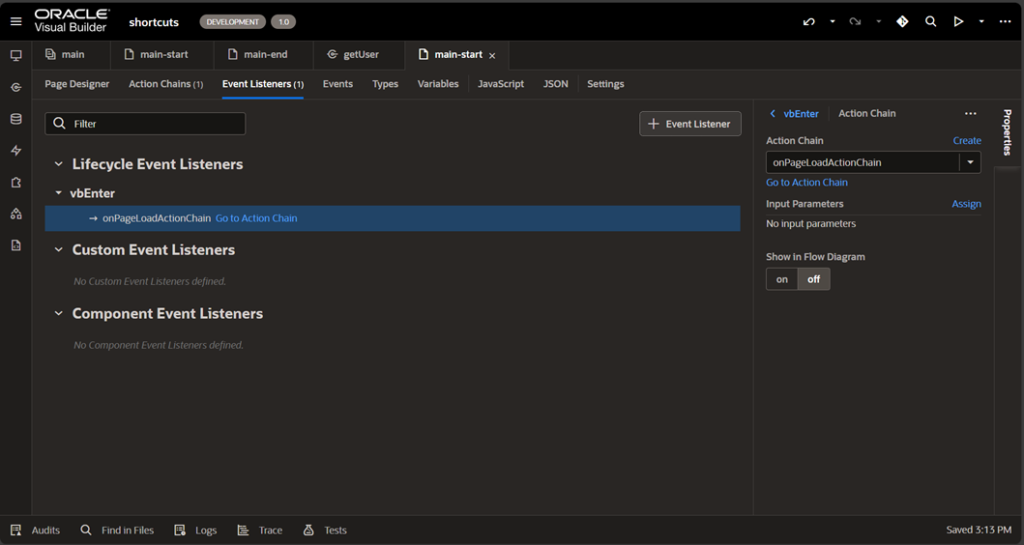Image resolution: width=1024 pixels, height=545 pixels.
Task: Click Go to Action Chain in listener row
Action: coord(256,218)
